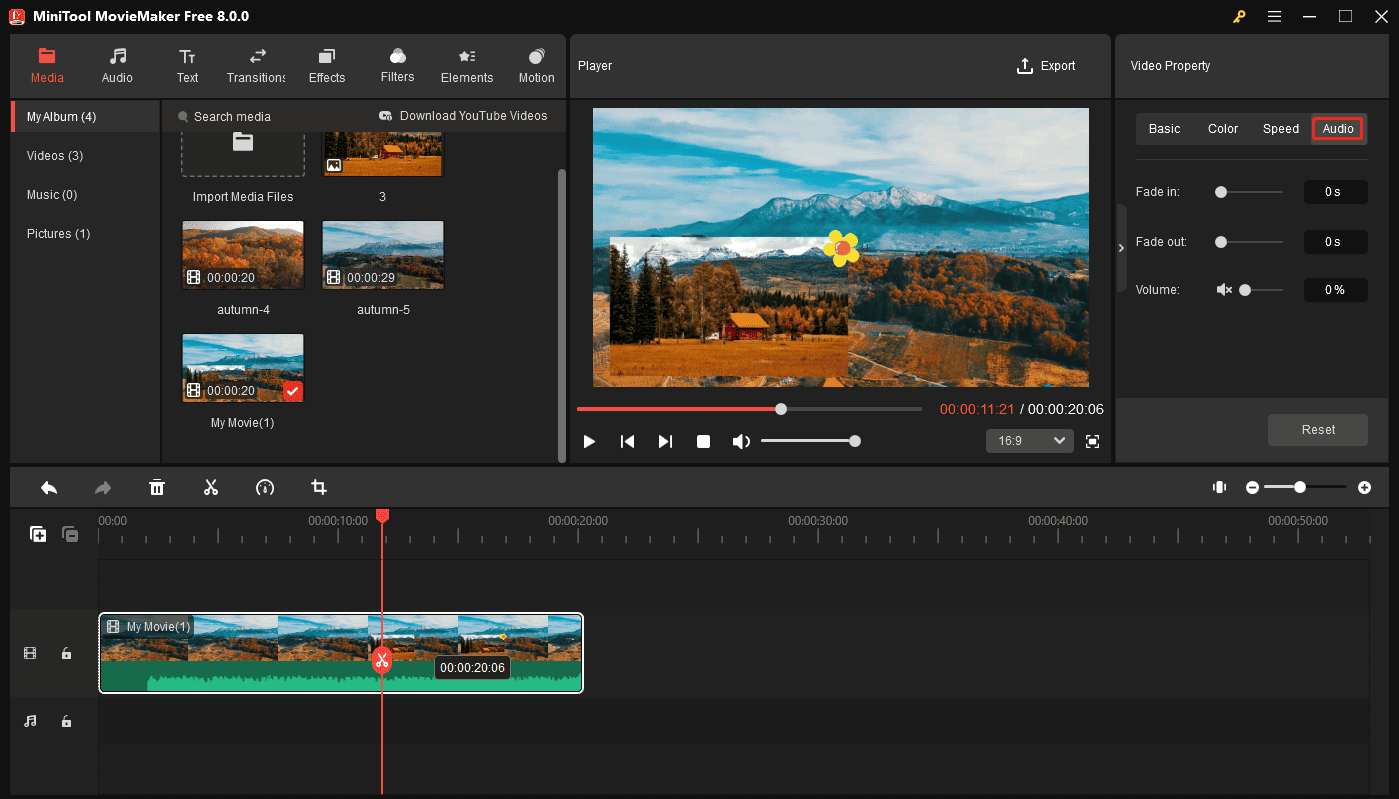The height and width of the screenshot is (799, 1399).
Task: Toggle lock on the music track
Action: coord(66,721)
